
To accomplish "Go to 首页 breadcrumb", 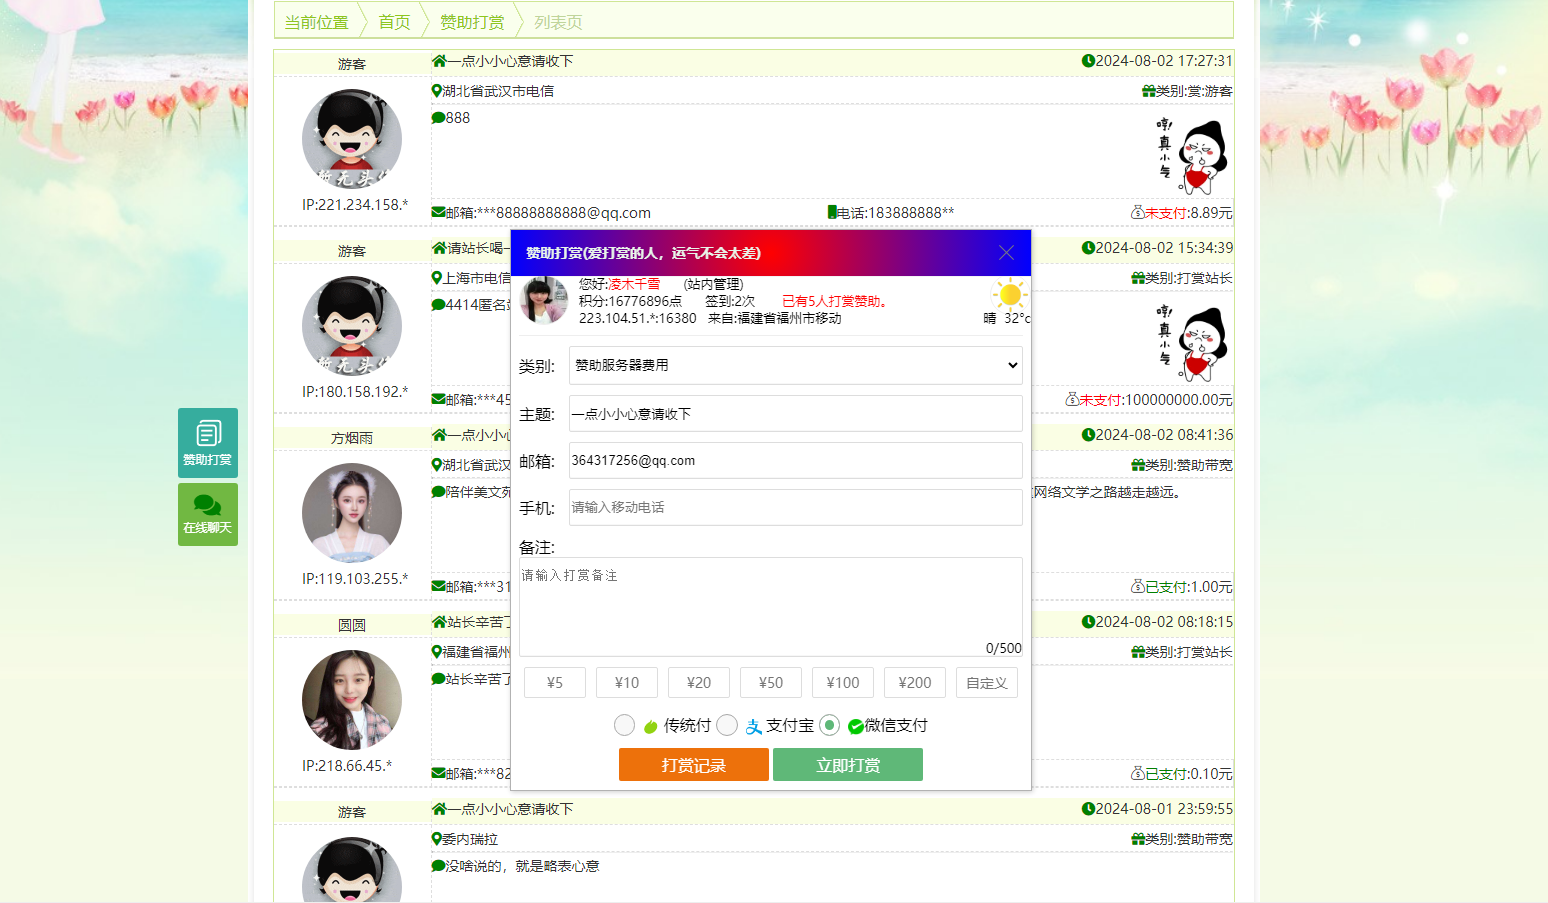I will (x=394, y=22).
